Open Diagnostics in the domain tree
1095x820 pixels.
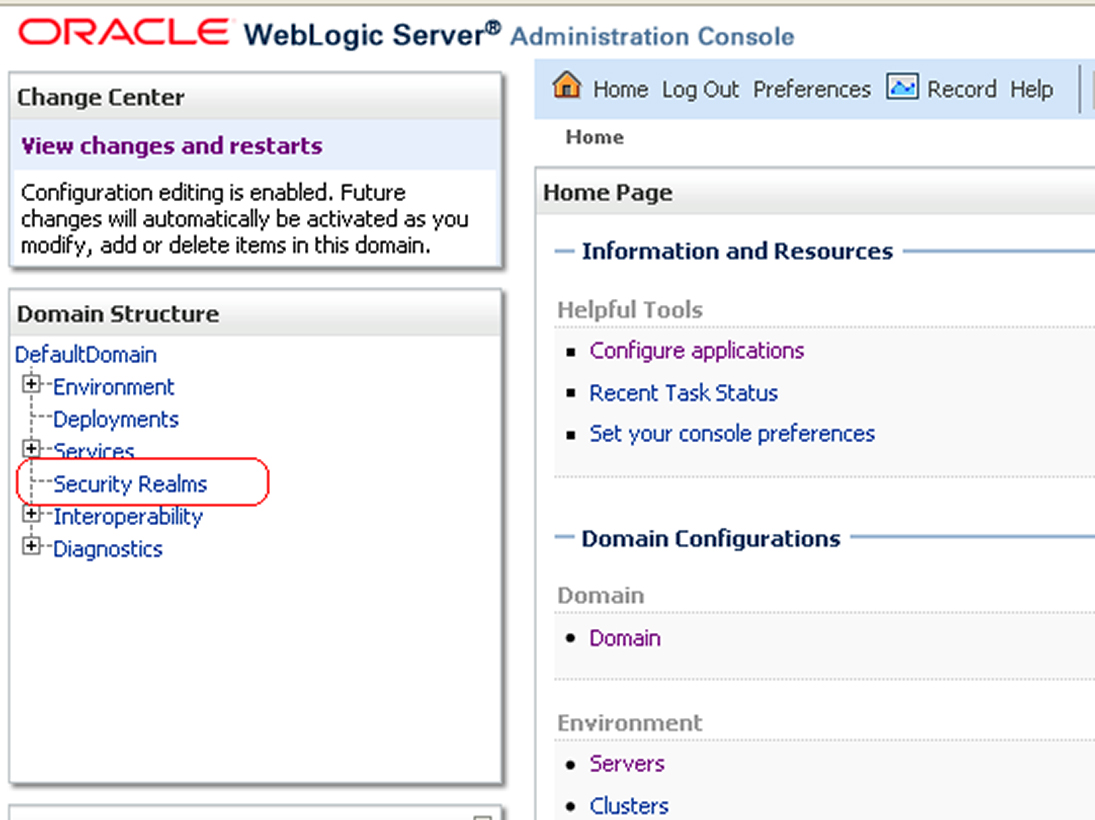(108, 549)
